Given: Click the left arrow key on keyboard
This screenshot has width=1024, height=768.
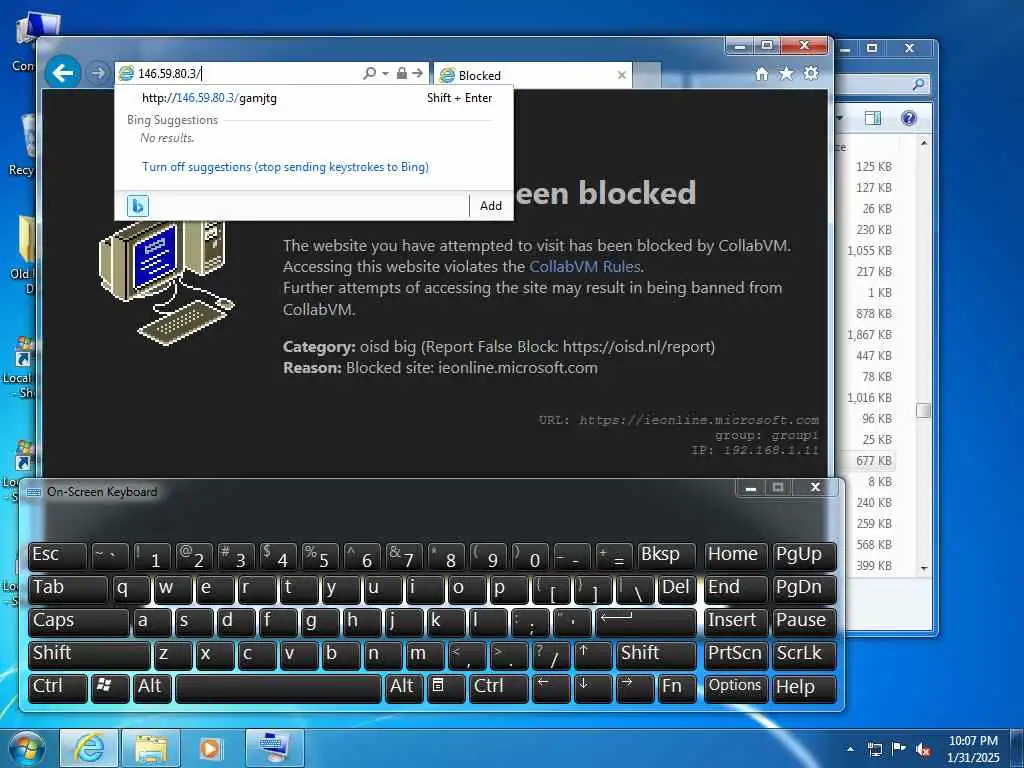Looking at the screenshot, I should (551, 688).
